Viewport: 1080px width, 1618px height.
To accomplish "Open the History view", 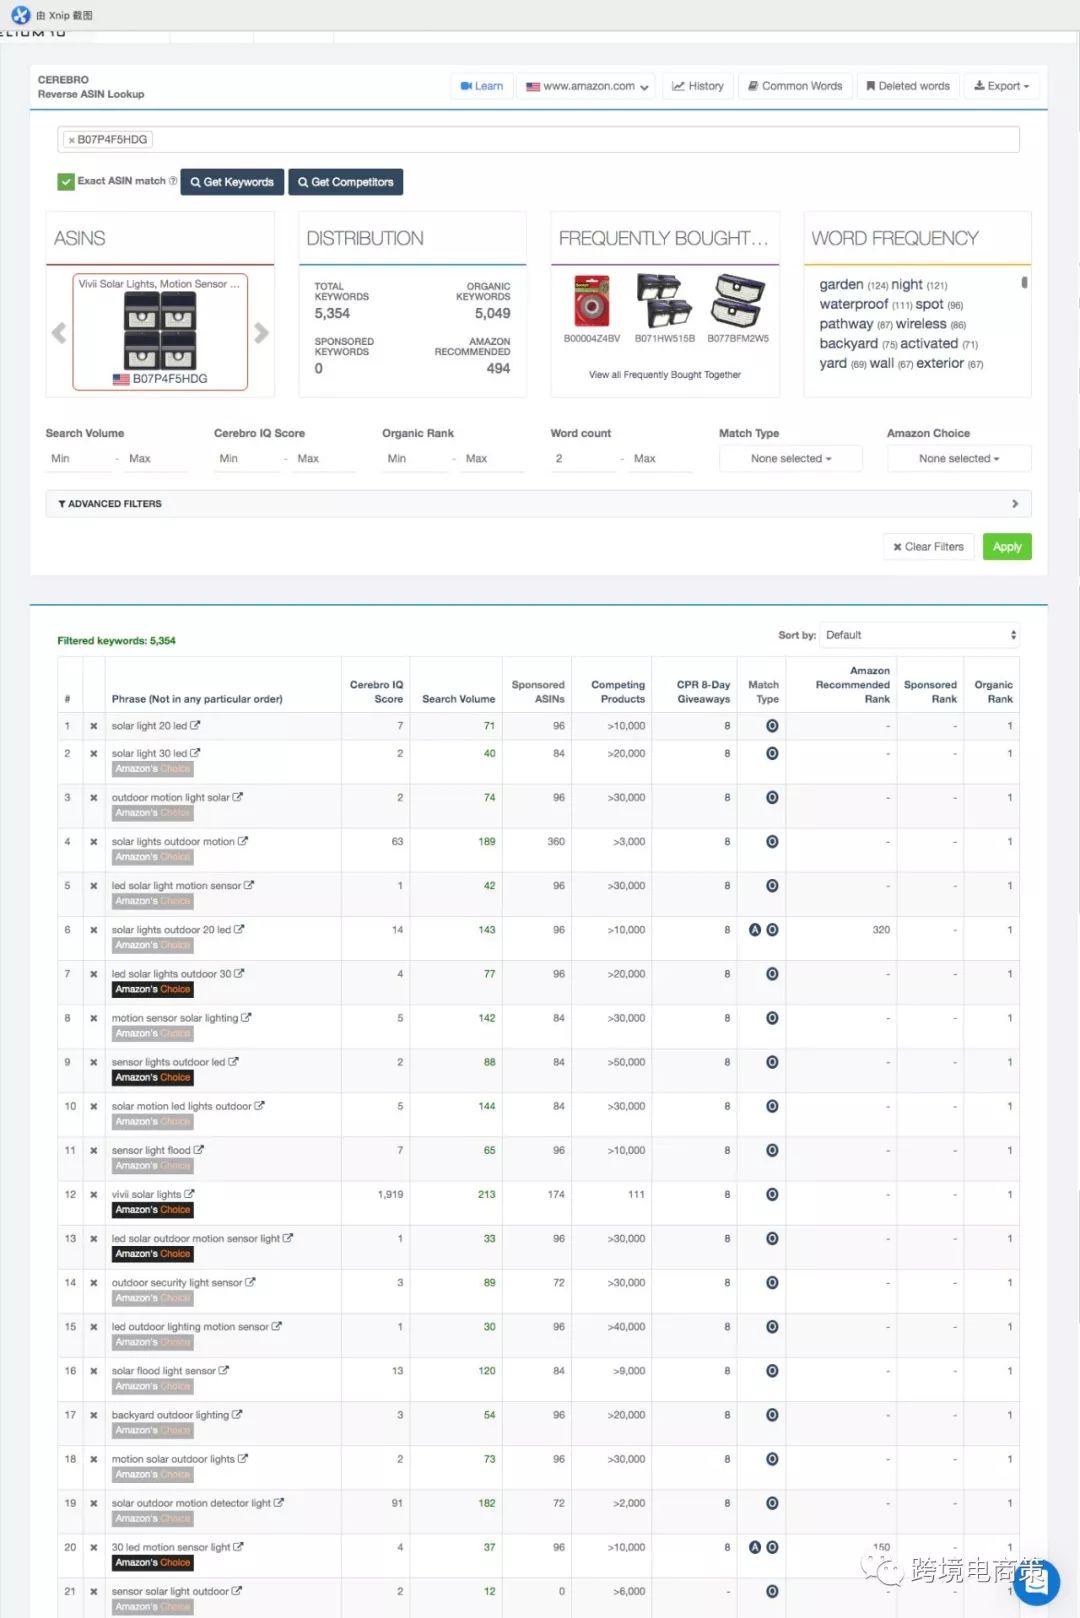I will [698, 86].
